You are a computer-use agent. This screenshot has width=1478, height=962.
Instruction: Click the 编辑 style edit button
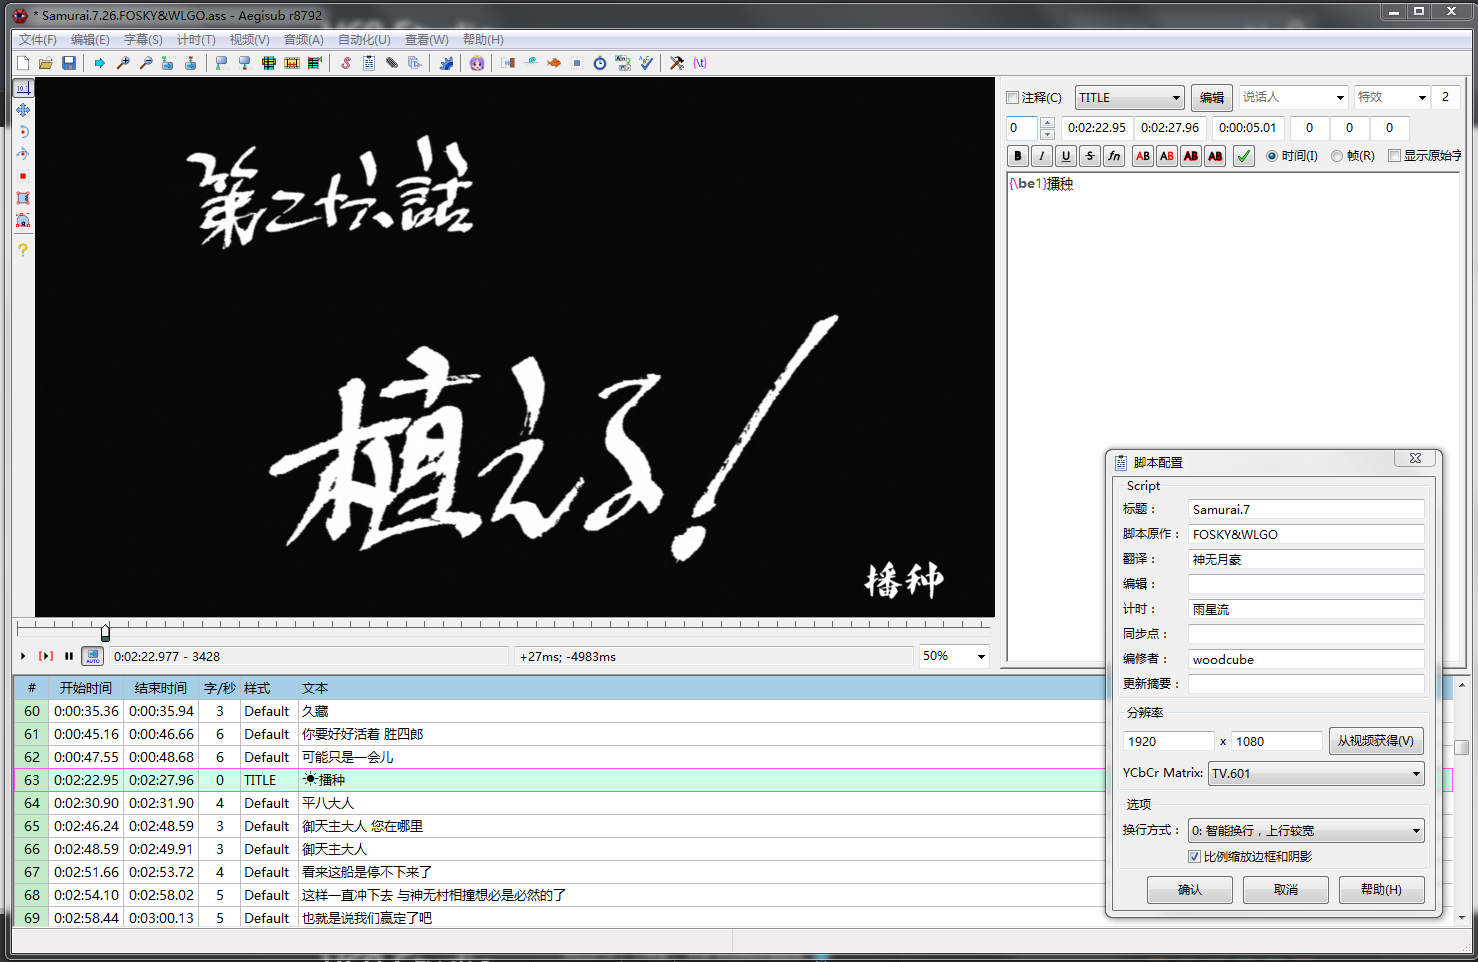1212,98
